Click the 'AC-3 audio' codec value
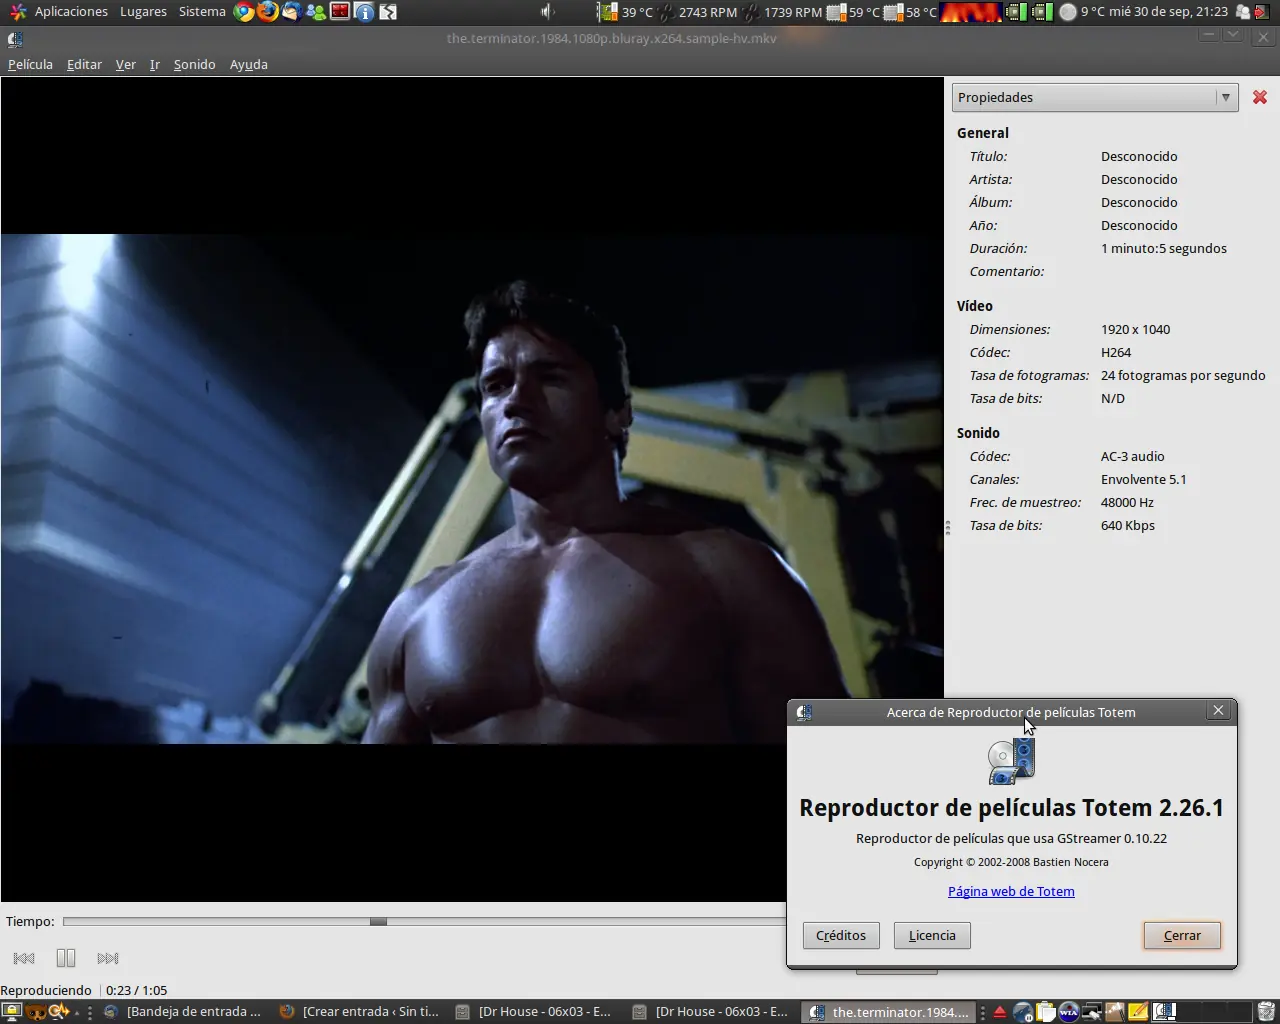1280x1024 pixels. tap(1132, 456)
